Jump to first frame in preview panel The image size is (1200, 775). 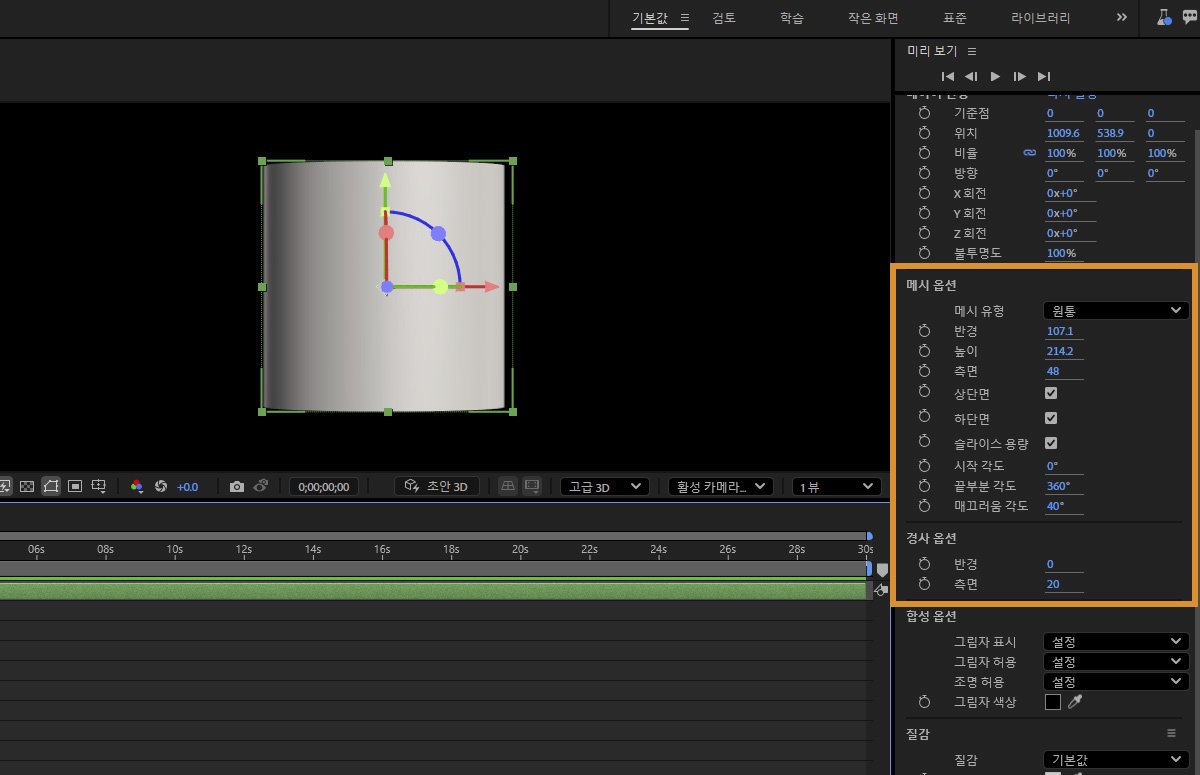[x=948, y=76]
